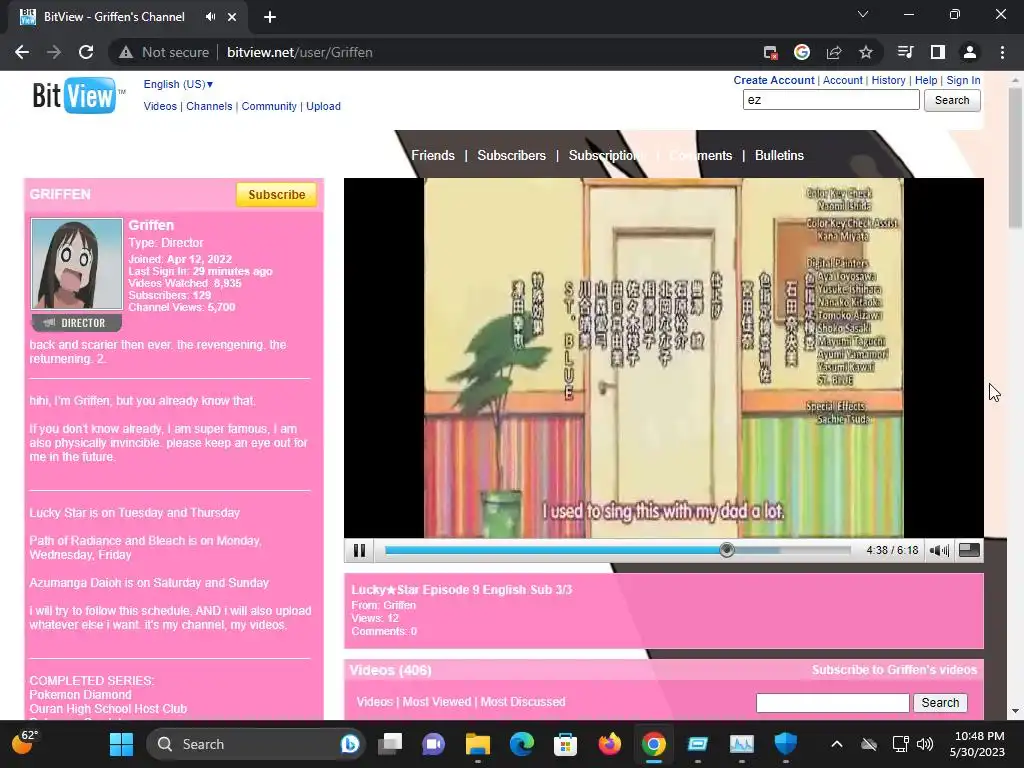Open the Subscriptions channel tab
Image resolution: width=1024 pixels, height=768 pixels.
point(607,155)
